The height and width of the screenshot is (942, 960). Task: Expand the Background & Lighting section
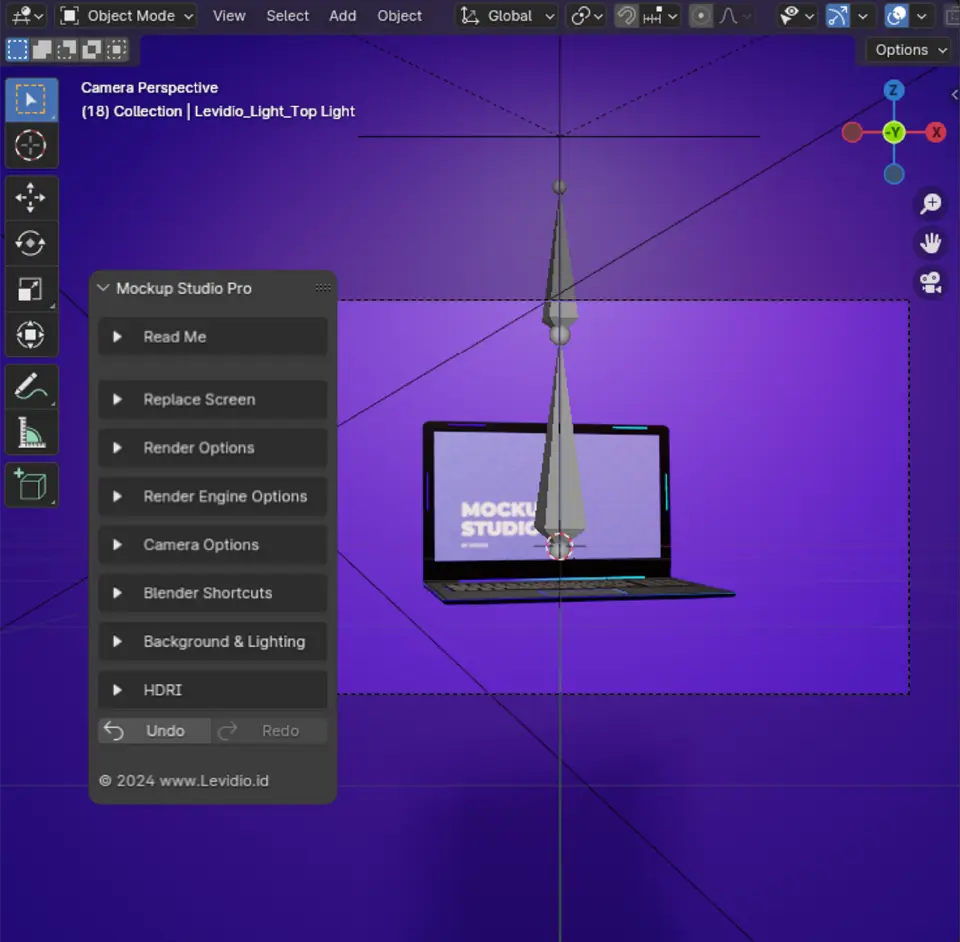(212, 641)
